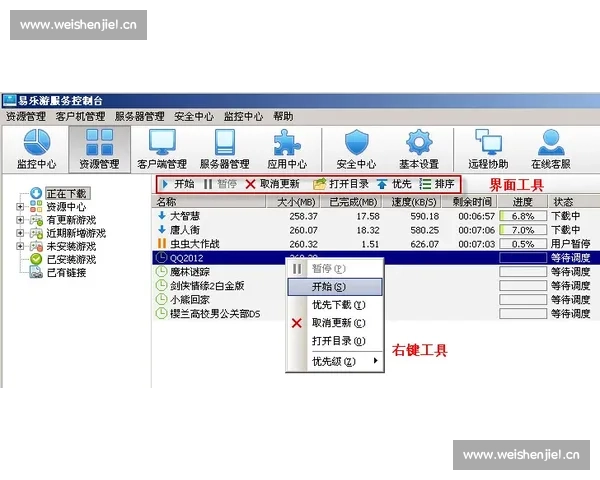Viewport: 600px width, 480px height.
Task: Click the pause icon beside 虫虫大作战
Action: coord(162,243)
